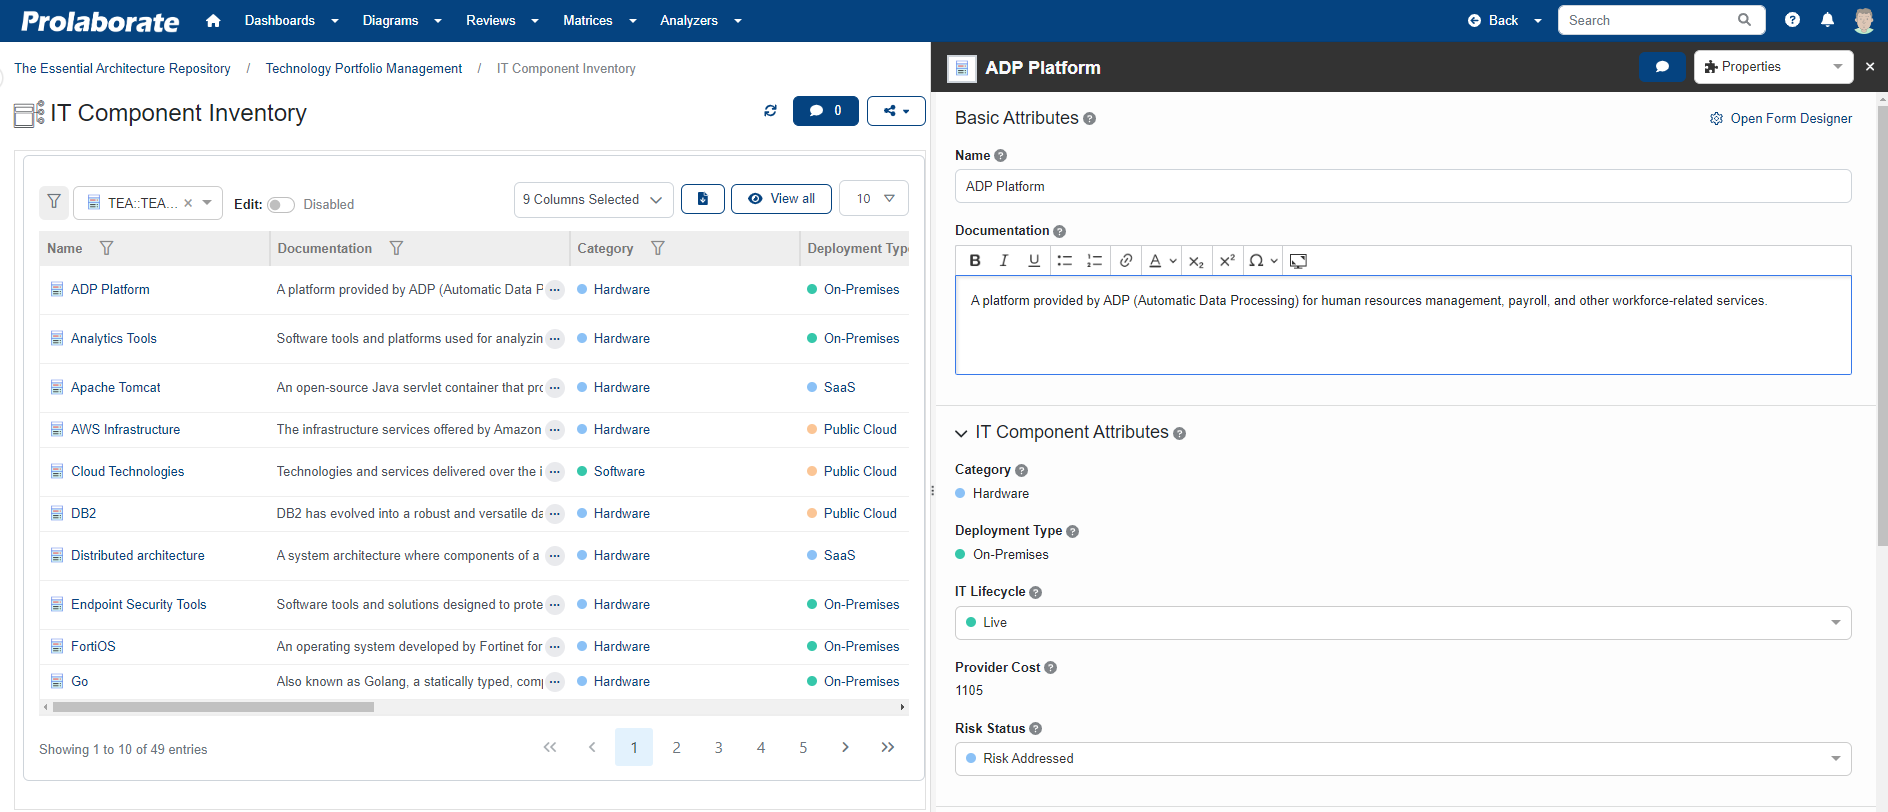Viewport: 1888px width, 812px height.
Task: Open the Matrices menu
Action: tap(599, 21)
